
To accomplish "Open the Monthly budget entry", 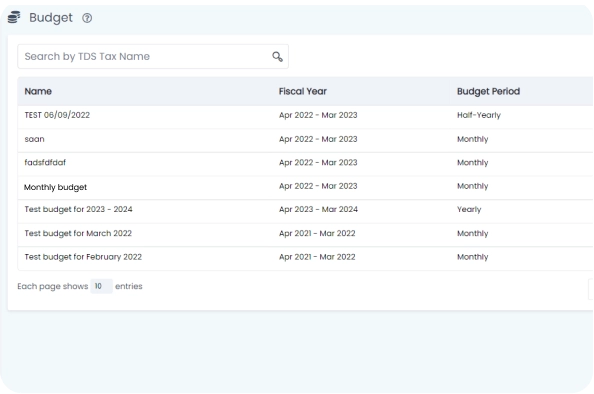I will (55, 187).
